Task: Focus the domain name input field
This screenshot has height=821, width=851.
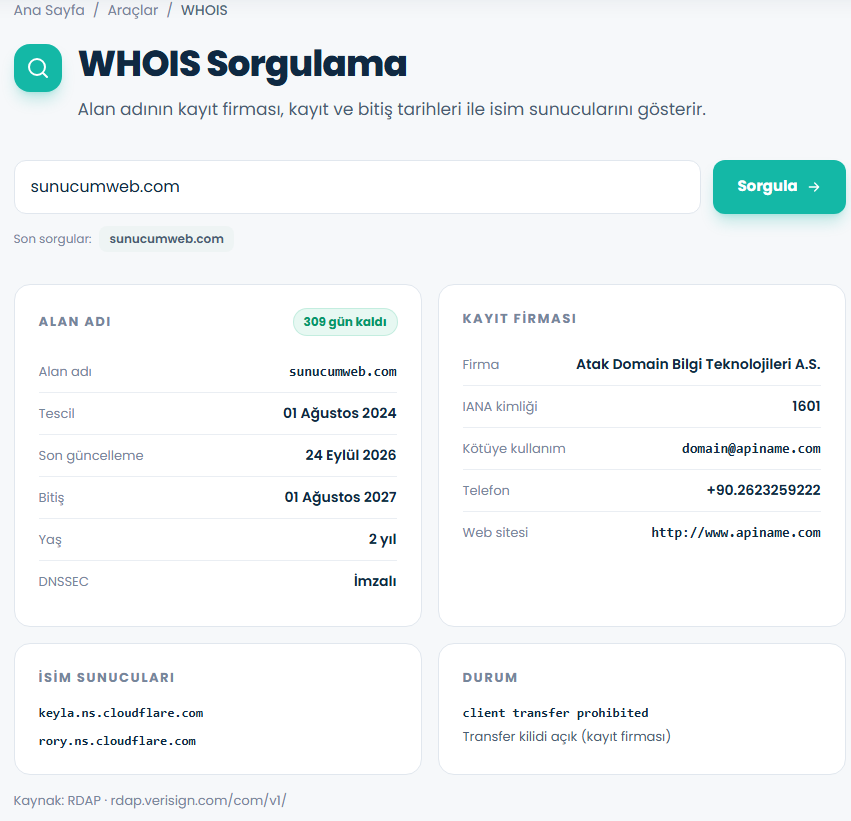Action: [357, 187]
